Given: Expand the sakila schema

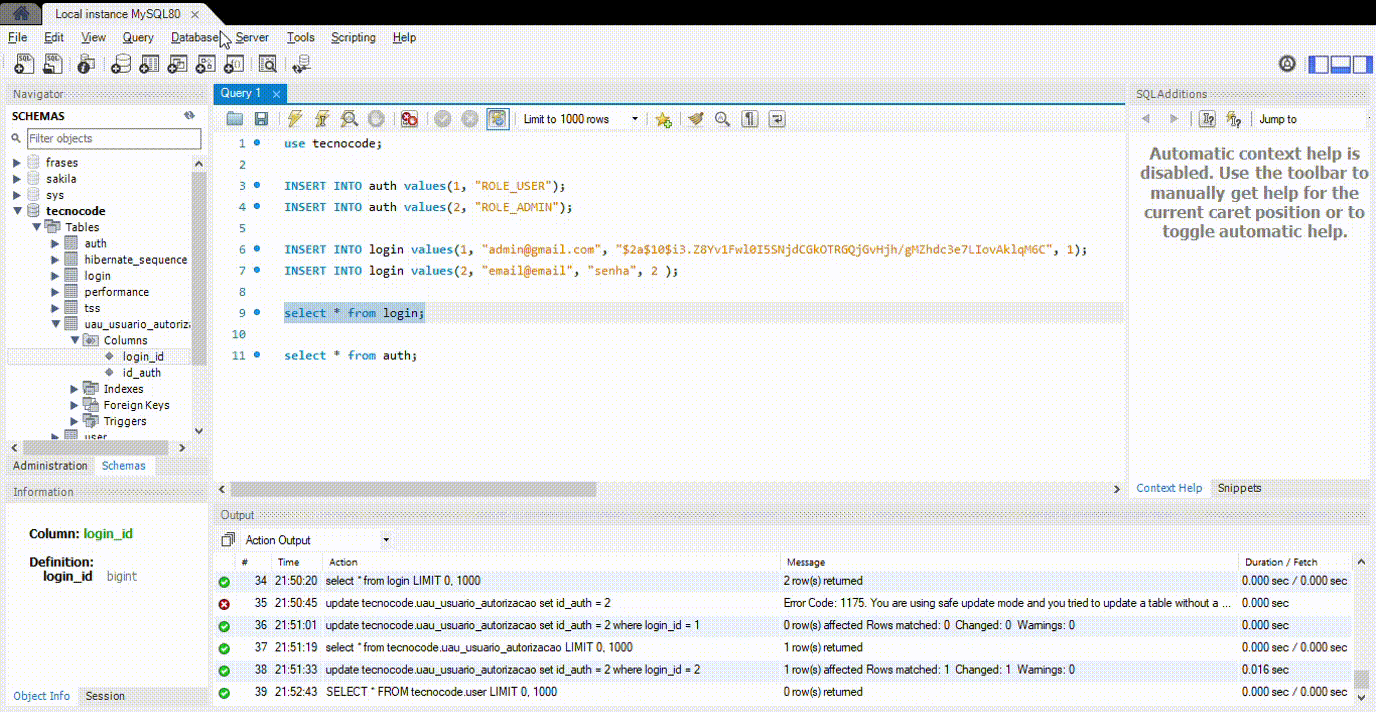Looking at the screenshot, I should pyautogui.click(x=17, y=179).
